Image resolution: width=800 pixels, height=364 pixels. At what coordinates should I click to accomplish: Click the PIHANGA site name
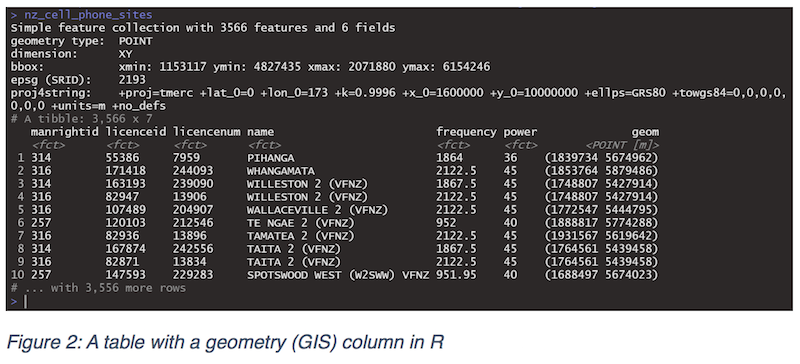270,158
